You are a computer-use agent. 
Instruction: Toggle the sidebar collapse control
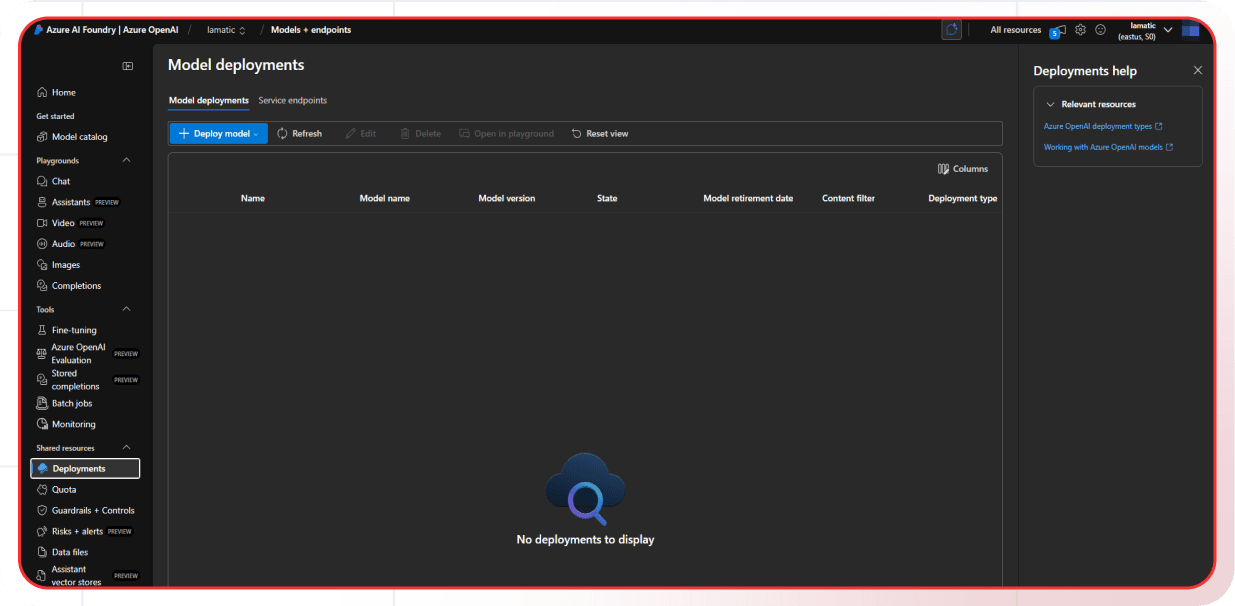click(x=128, y=65)
